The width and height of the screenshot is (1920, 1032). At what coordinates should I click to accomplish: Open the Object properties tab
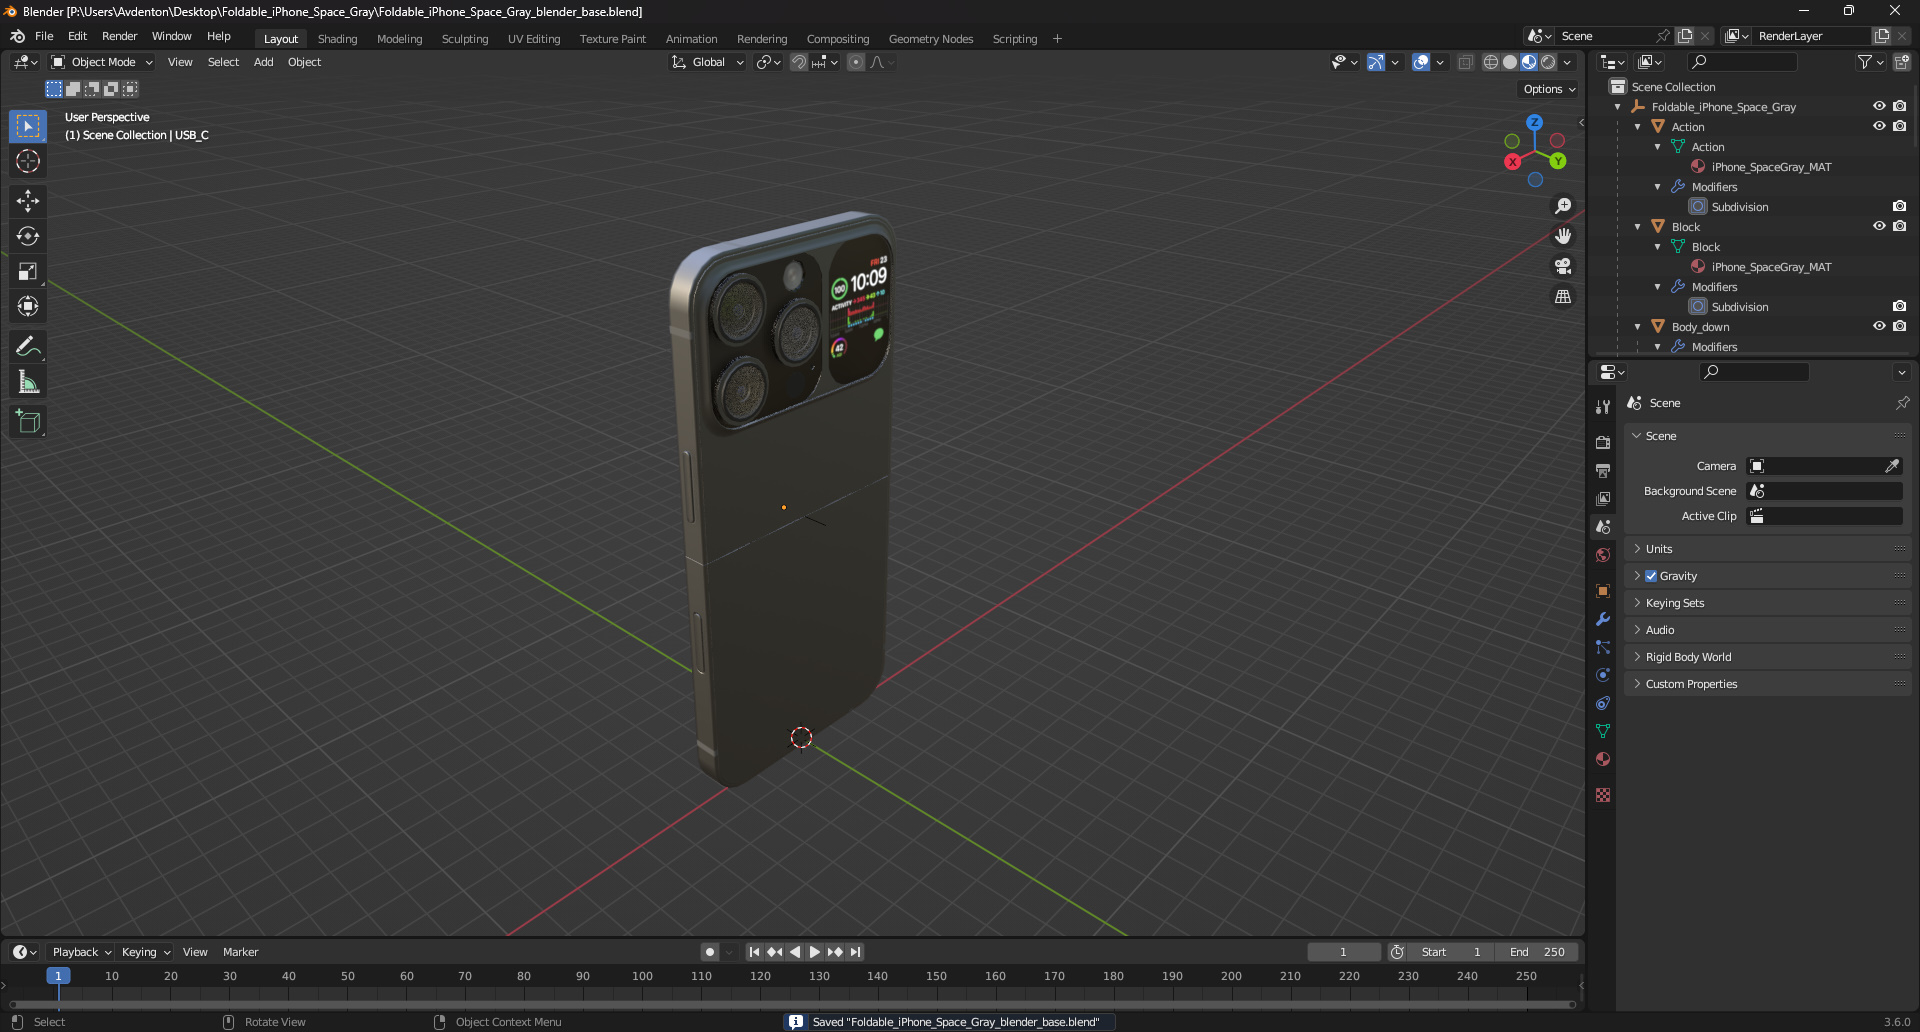1603,591
